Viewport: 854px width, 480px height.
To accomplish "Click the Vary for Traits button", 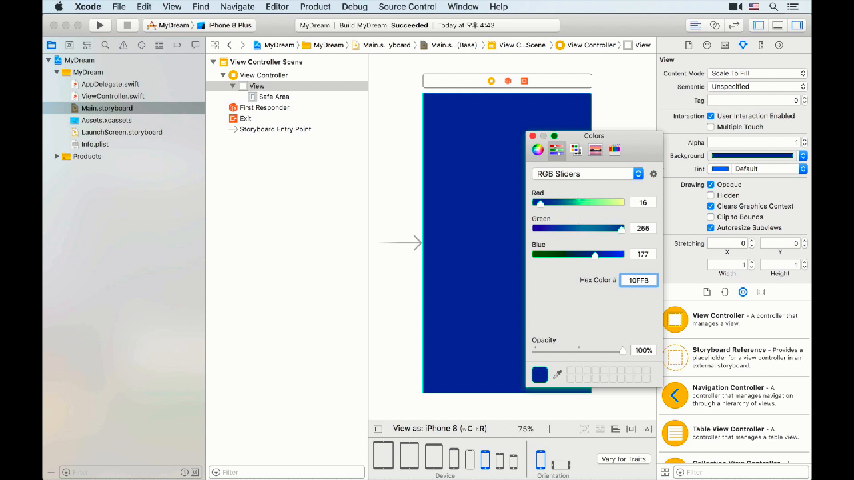I will [x=624, y=459].
